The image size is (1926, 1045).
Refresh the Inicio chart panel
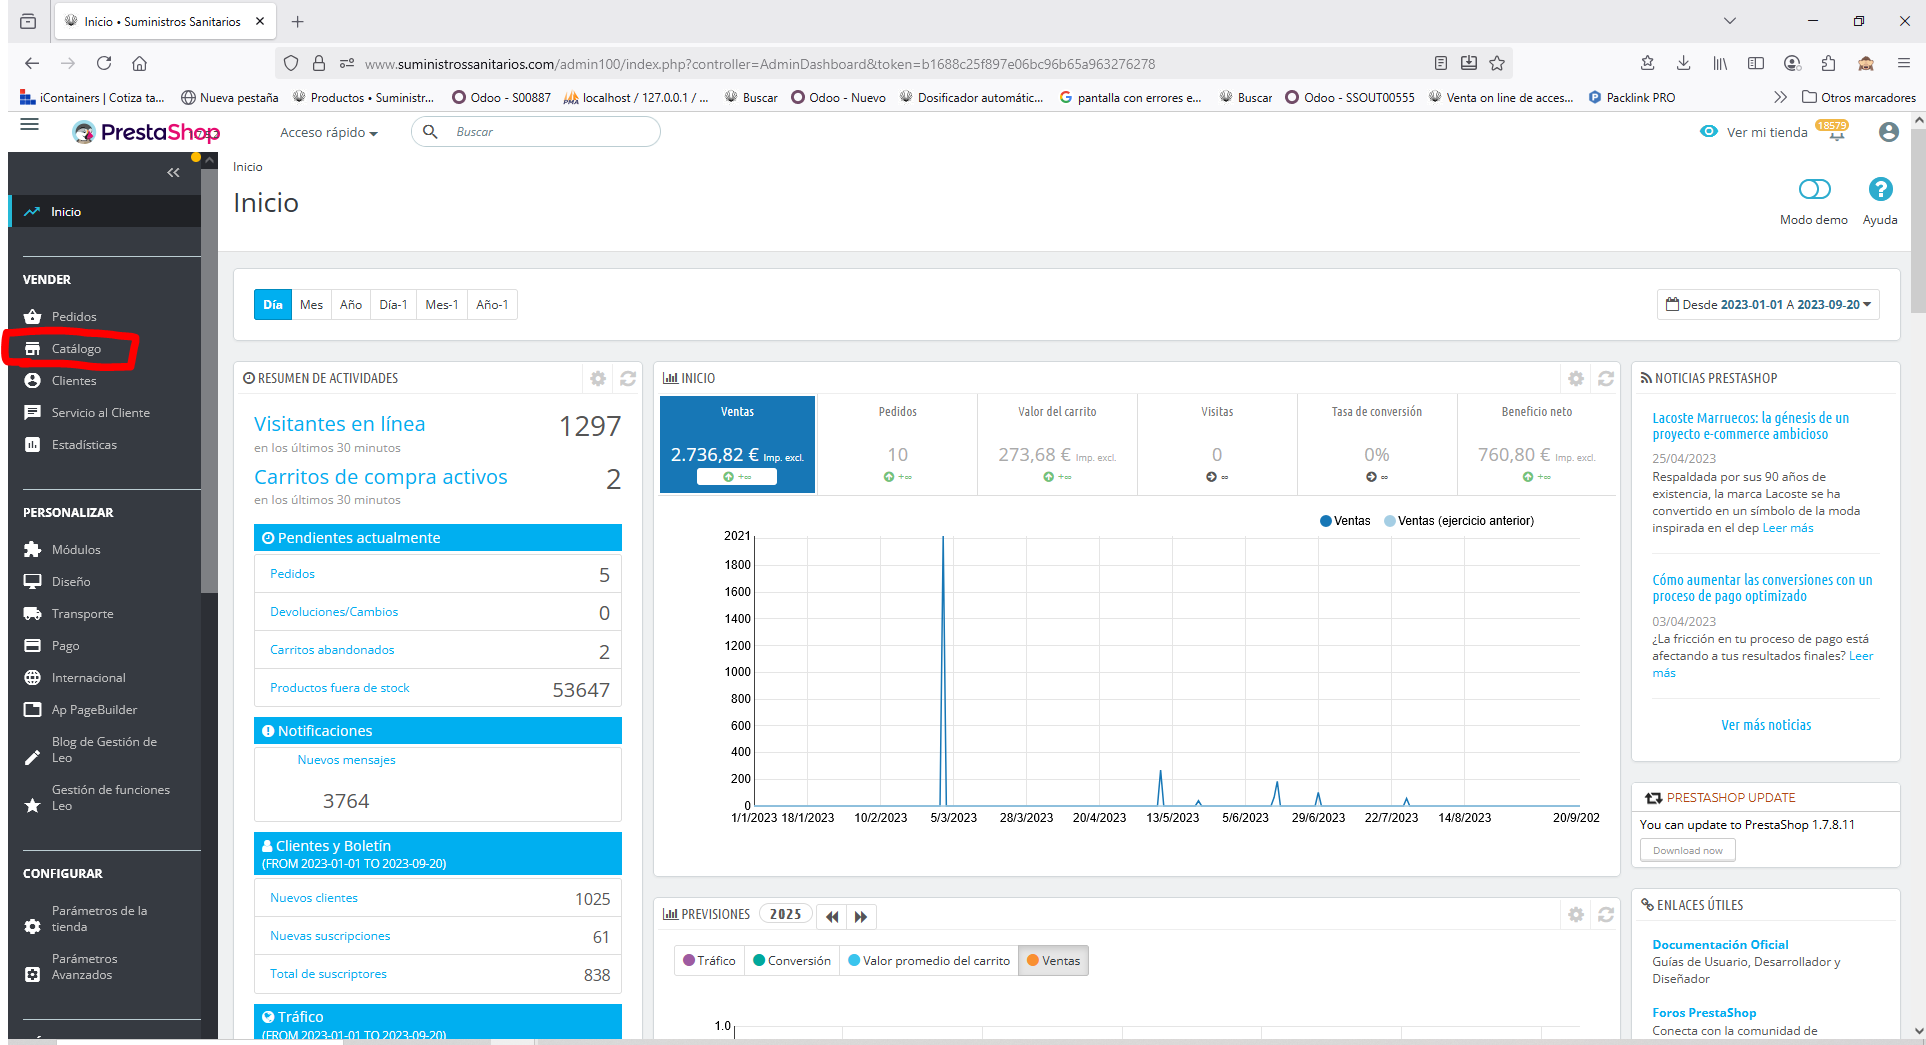[x=1606, y=379]
